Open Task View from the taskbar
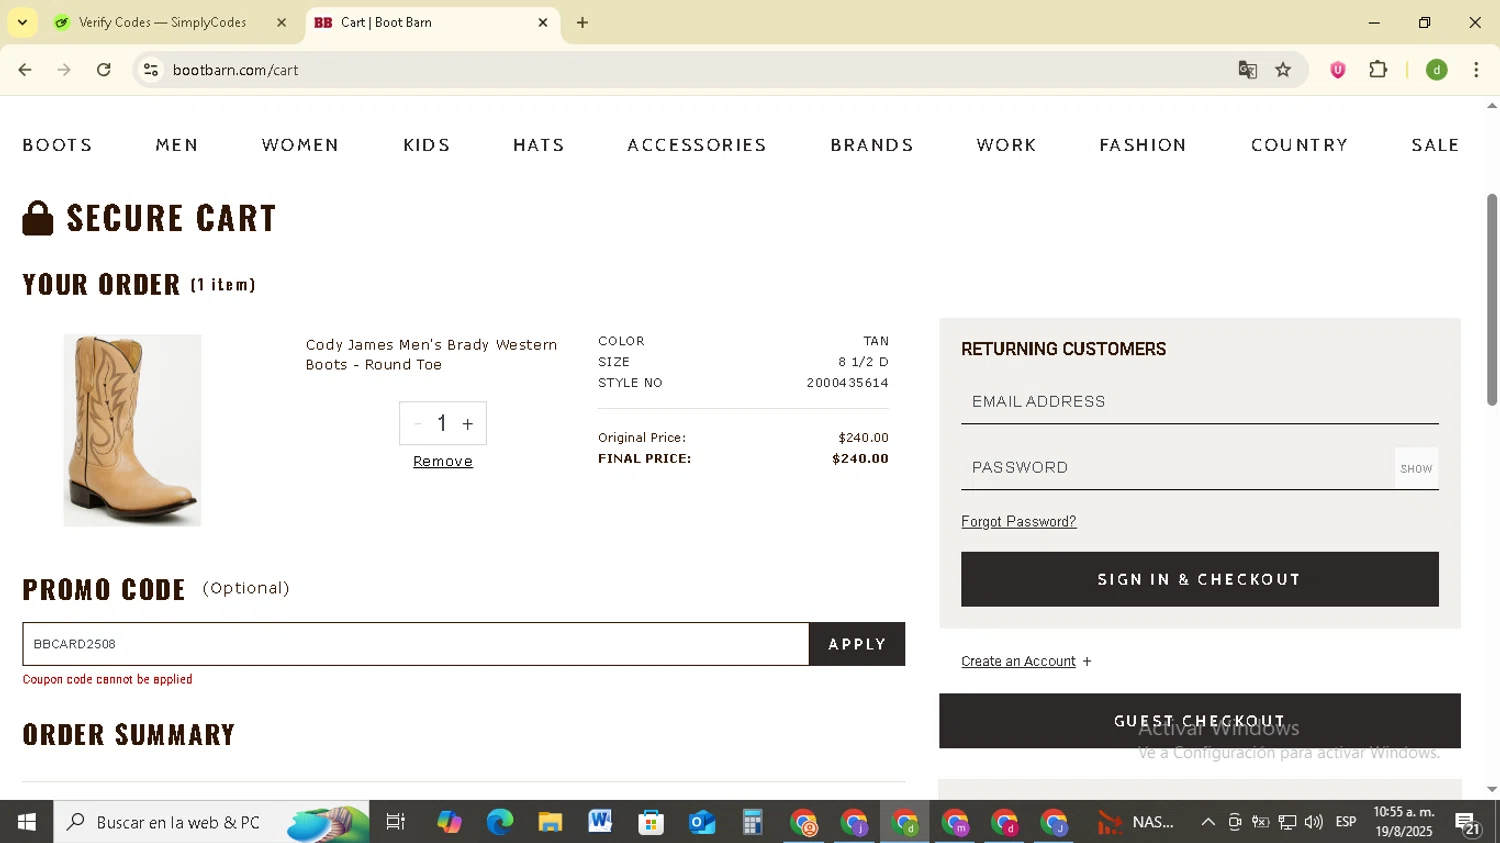This screenshot has width=1500, height=843. point(396,822)
